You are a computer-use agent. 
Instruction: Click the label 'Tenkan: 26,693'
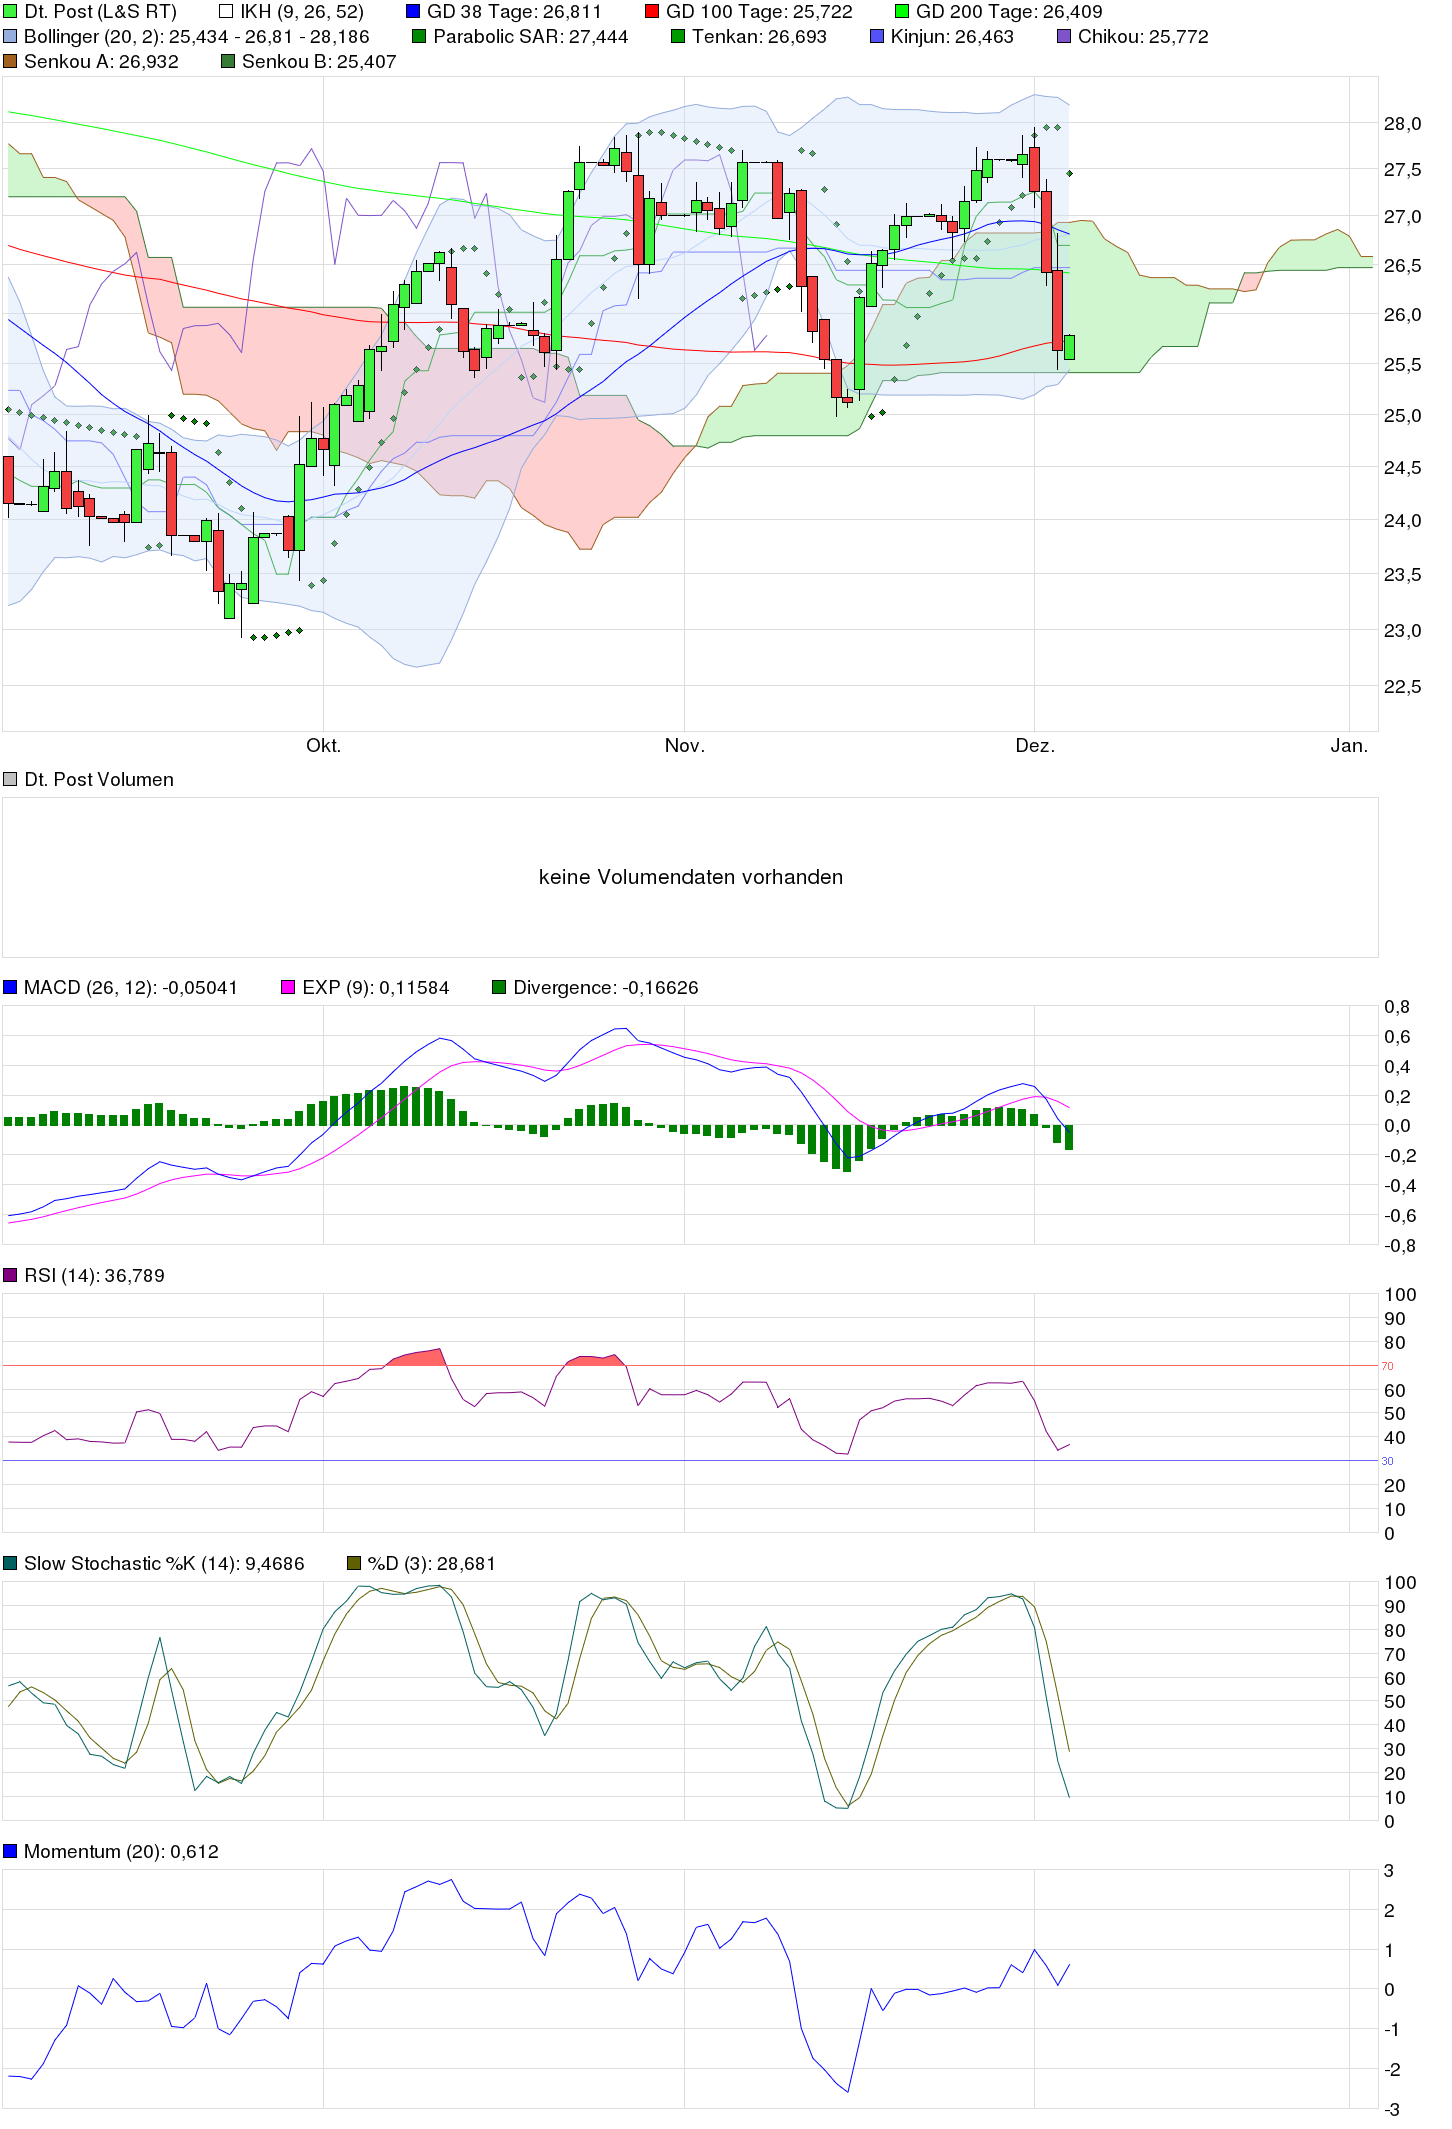click(760, 37)
